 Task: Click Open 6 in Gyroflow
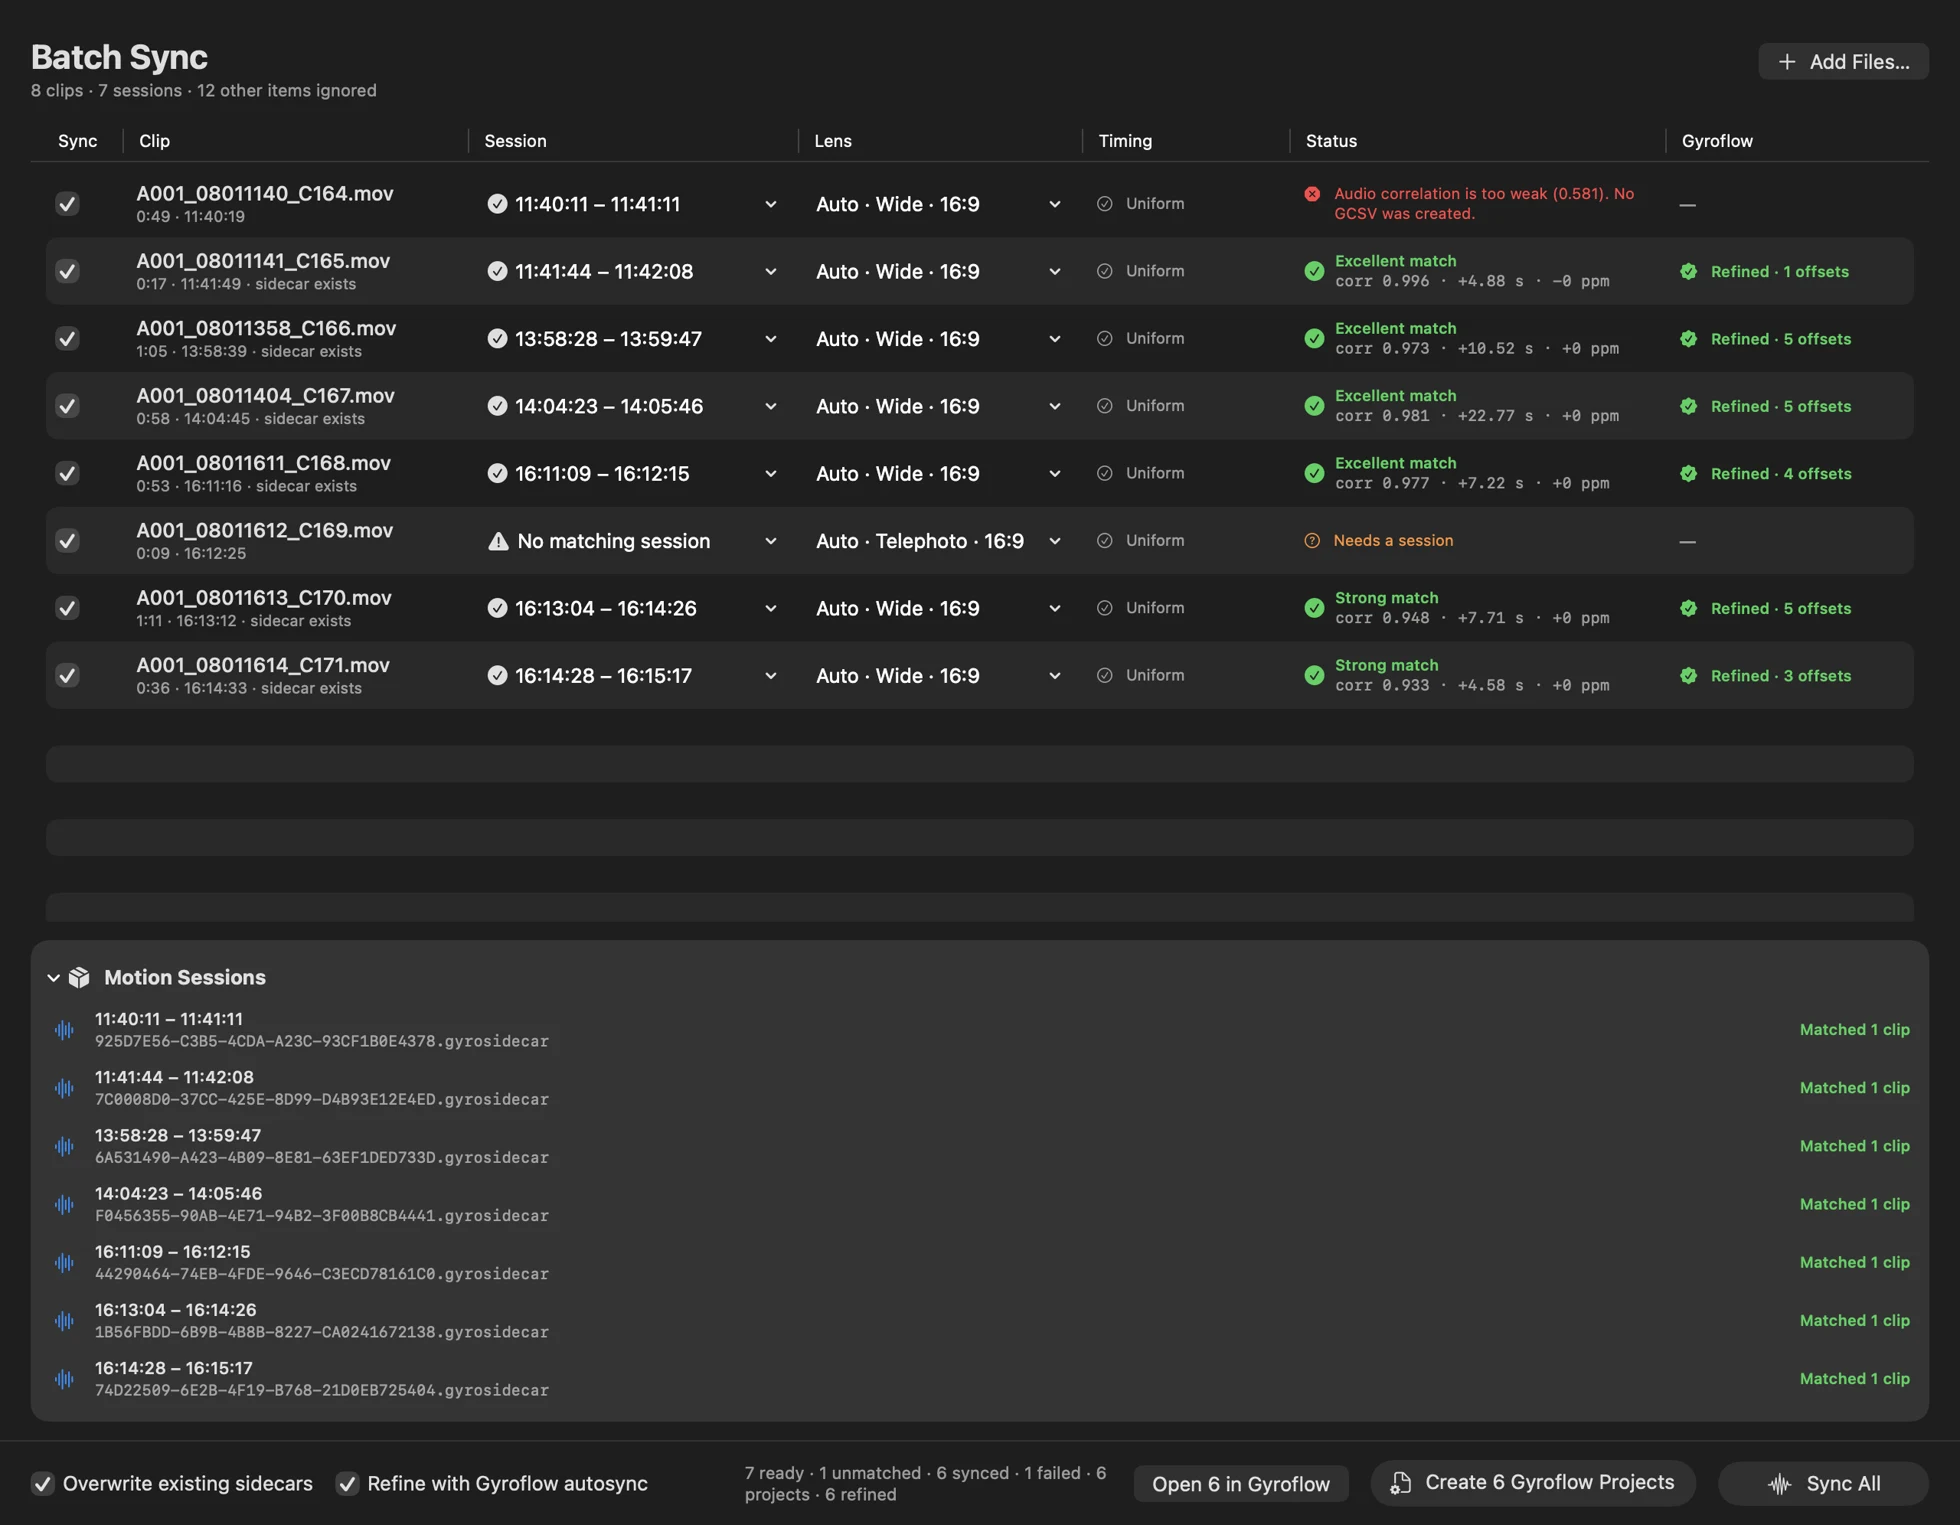[1240, 1484]
